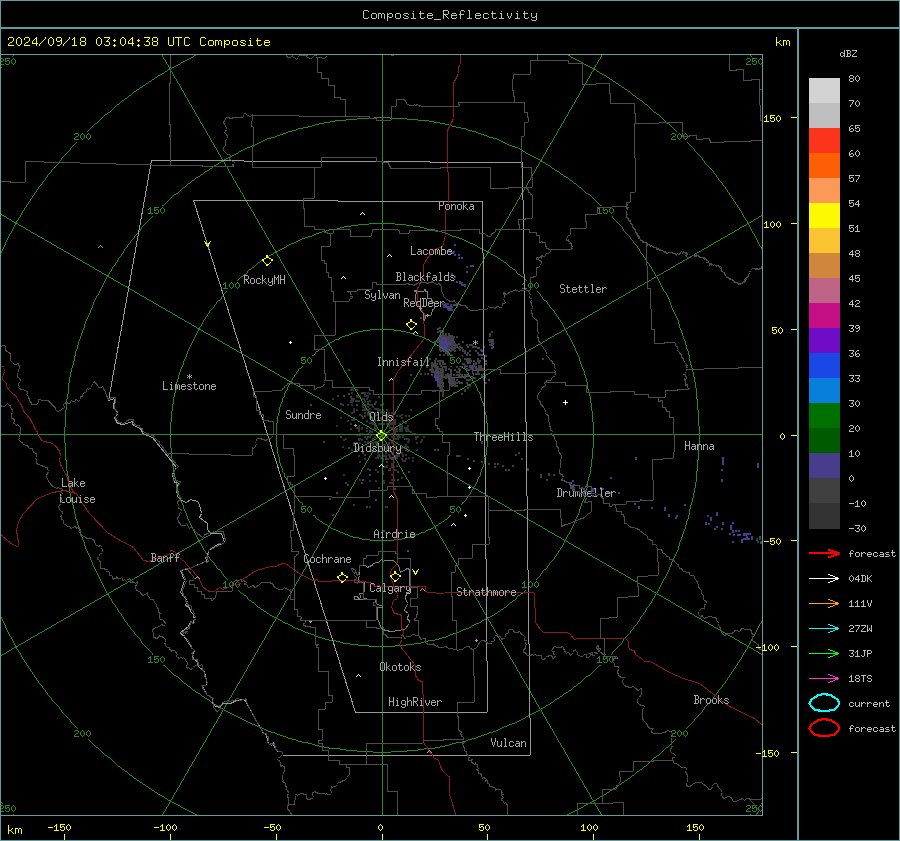The image size is (900, 841).
Task: Click the Strathmore town label
Action: tap(486, 592)
